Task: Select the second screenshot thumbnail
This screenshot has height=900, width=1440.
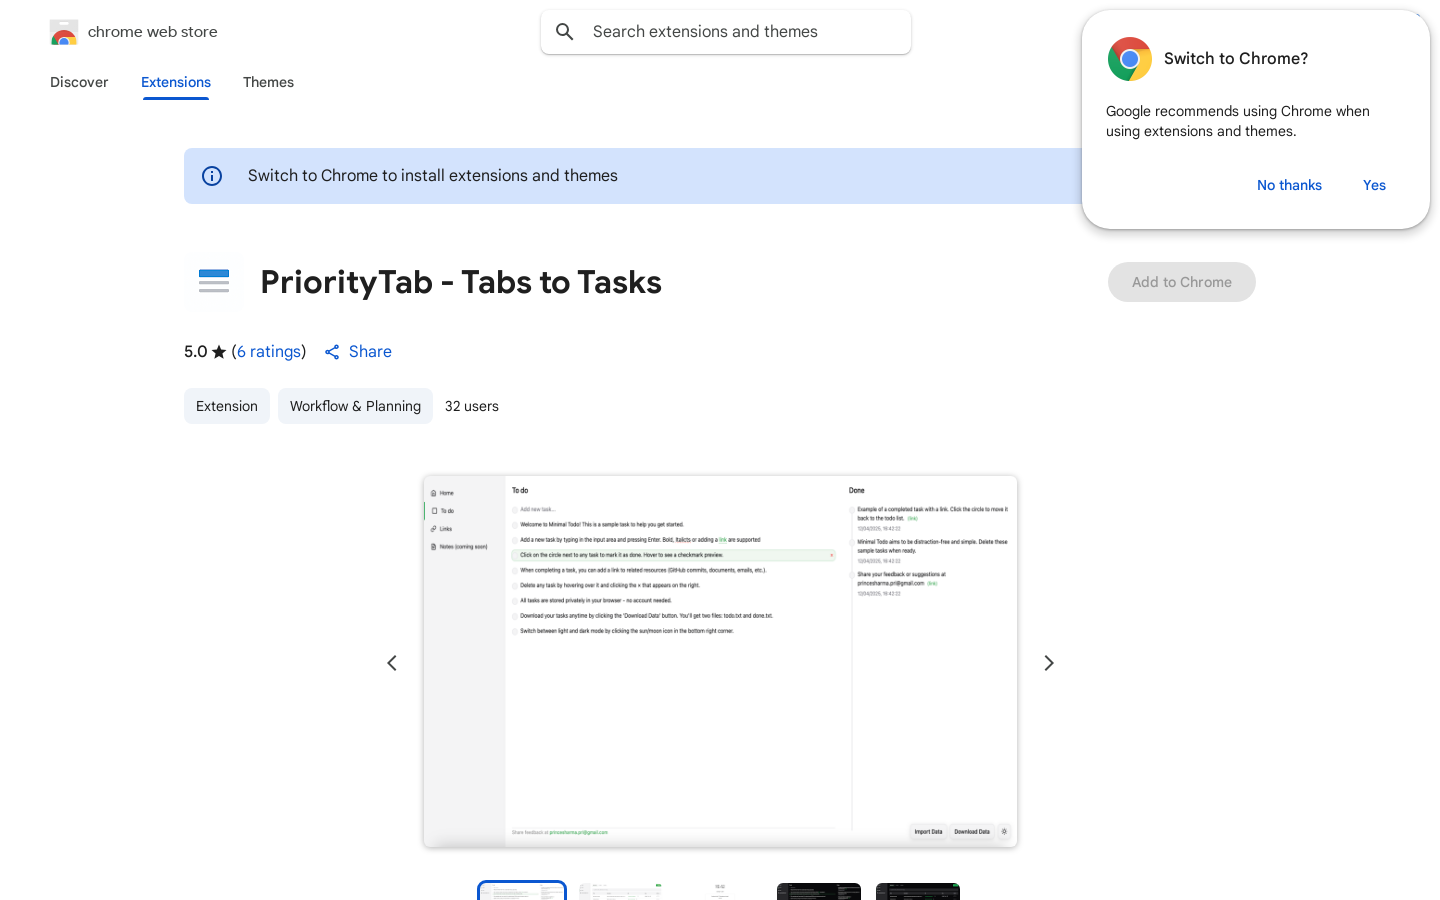Action: pos(620,891)
